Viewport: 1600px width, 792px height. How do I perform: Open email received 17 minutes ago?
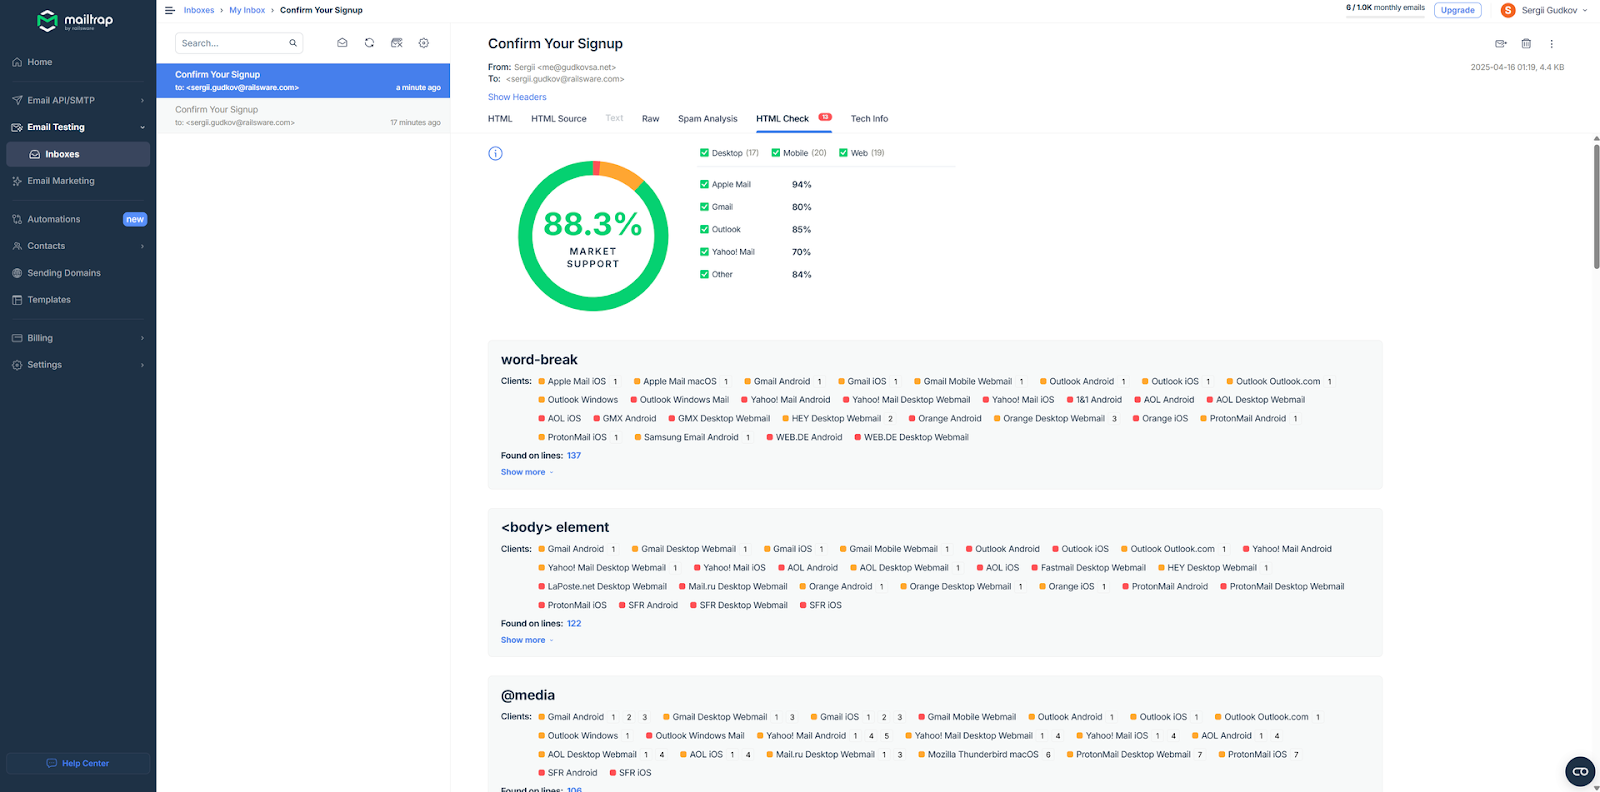click(x=303, y=116)
